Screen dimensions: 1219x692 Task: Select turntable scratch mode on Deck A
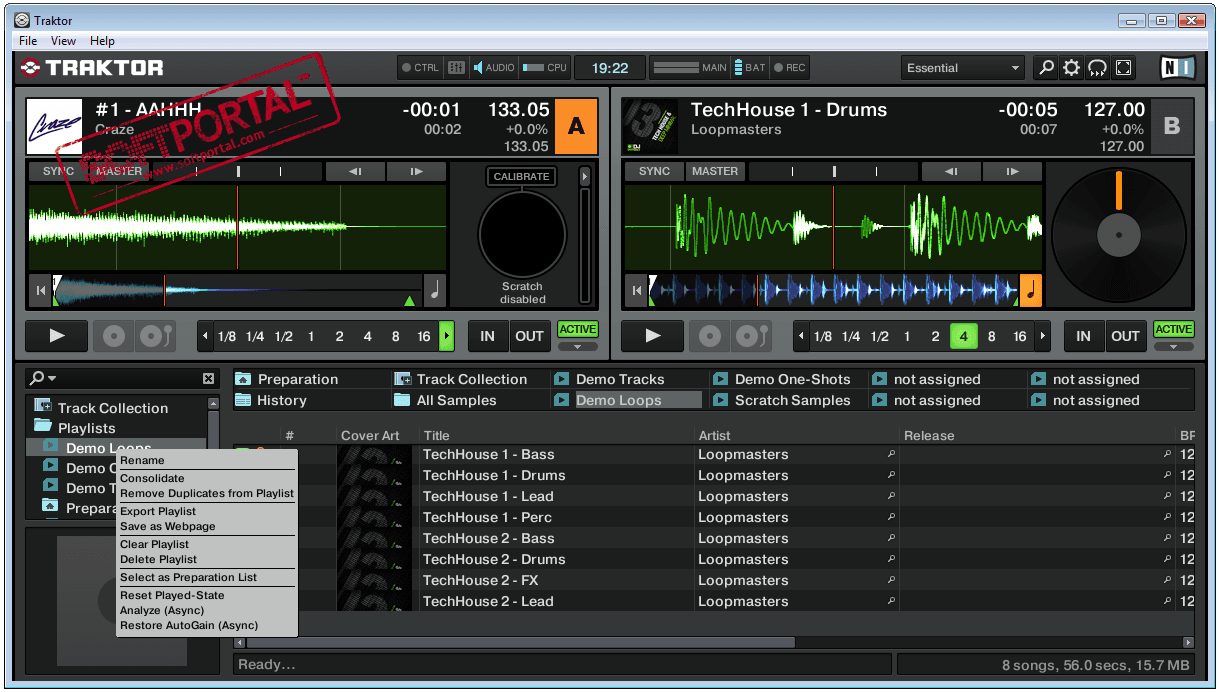[x=155, y=336]
